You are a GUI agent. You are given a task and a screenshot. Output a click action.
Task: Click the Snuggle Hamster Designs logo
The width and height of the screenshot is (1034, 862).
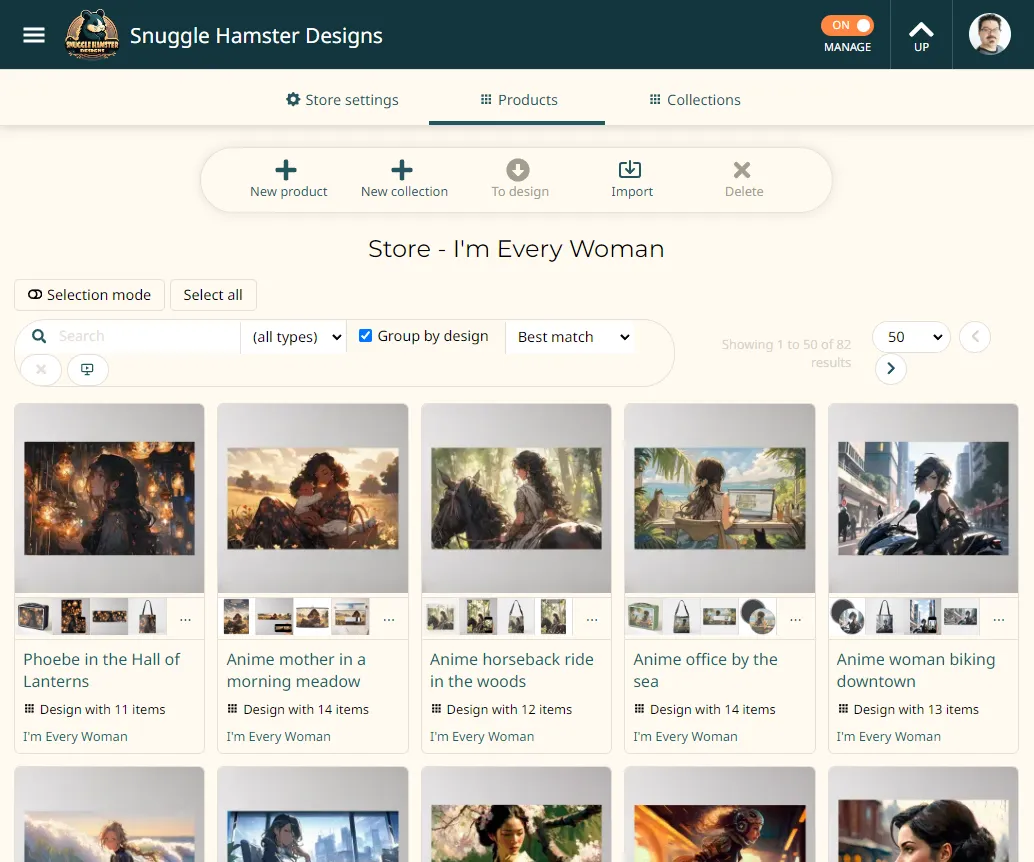92,35
